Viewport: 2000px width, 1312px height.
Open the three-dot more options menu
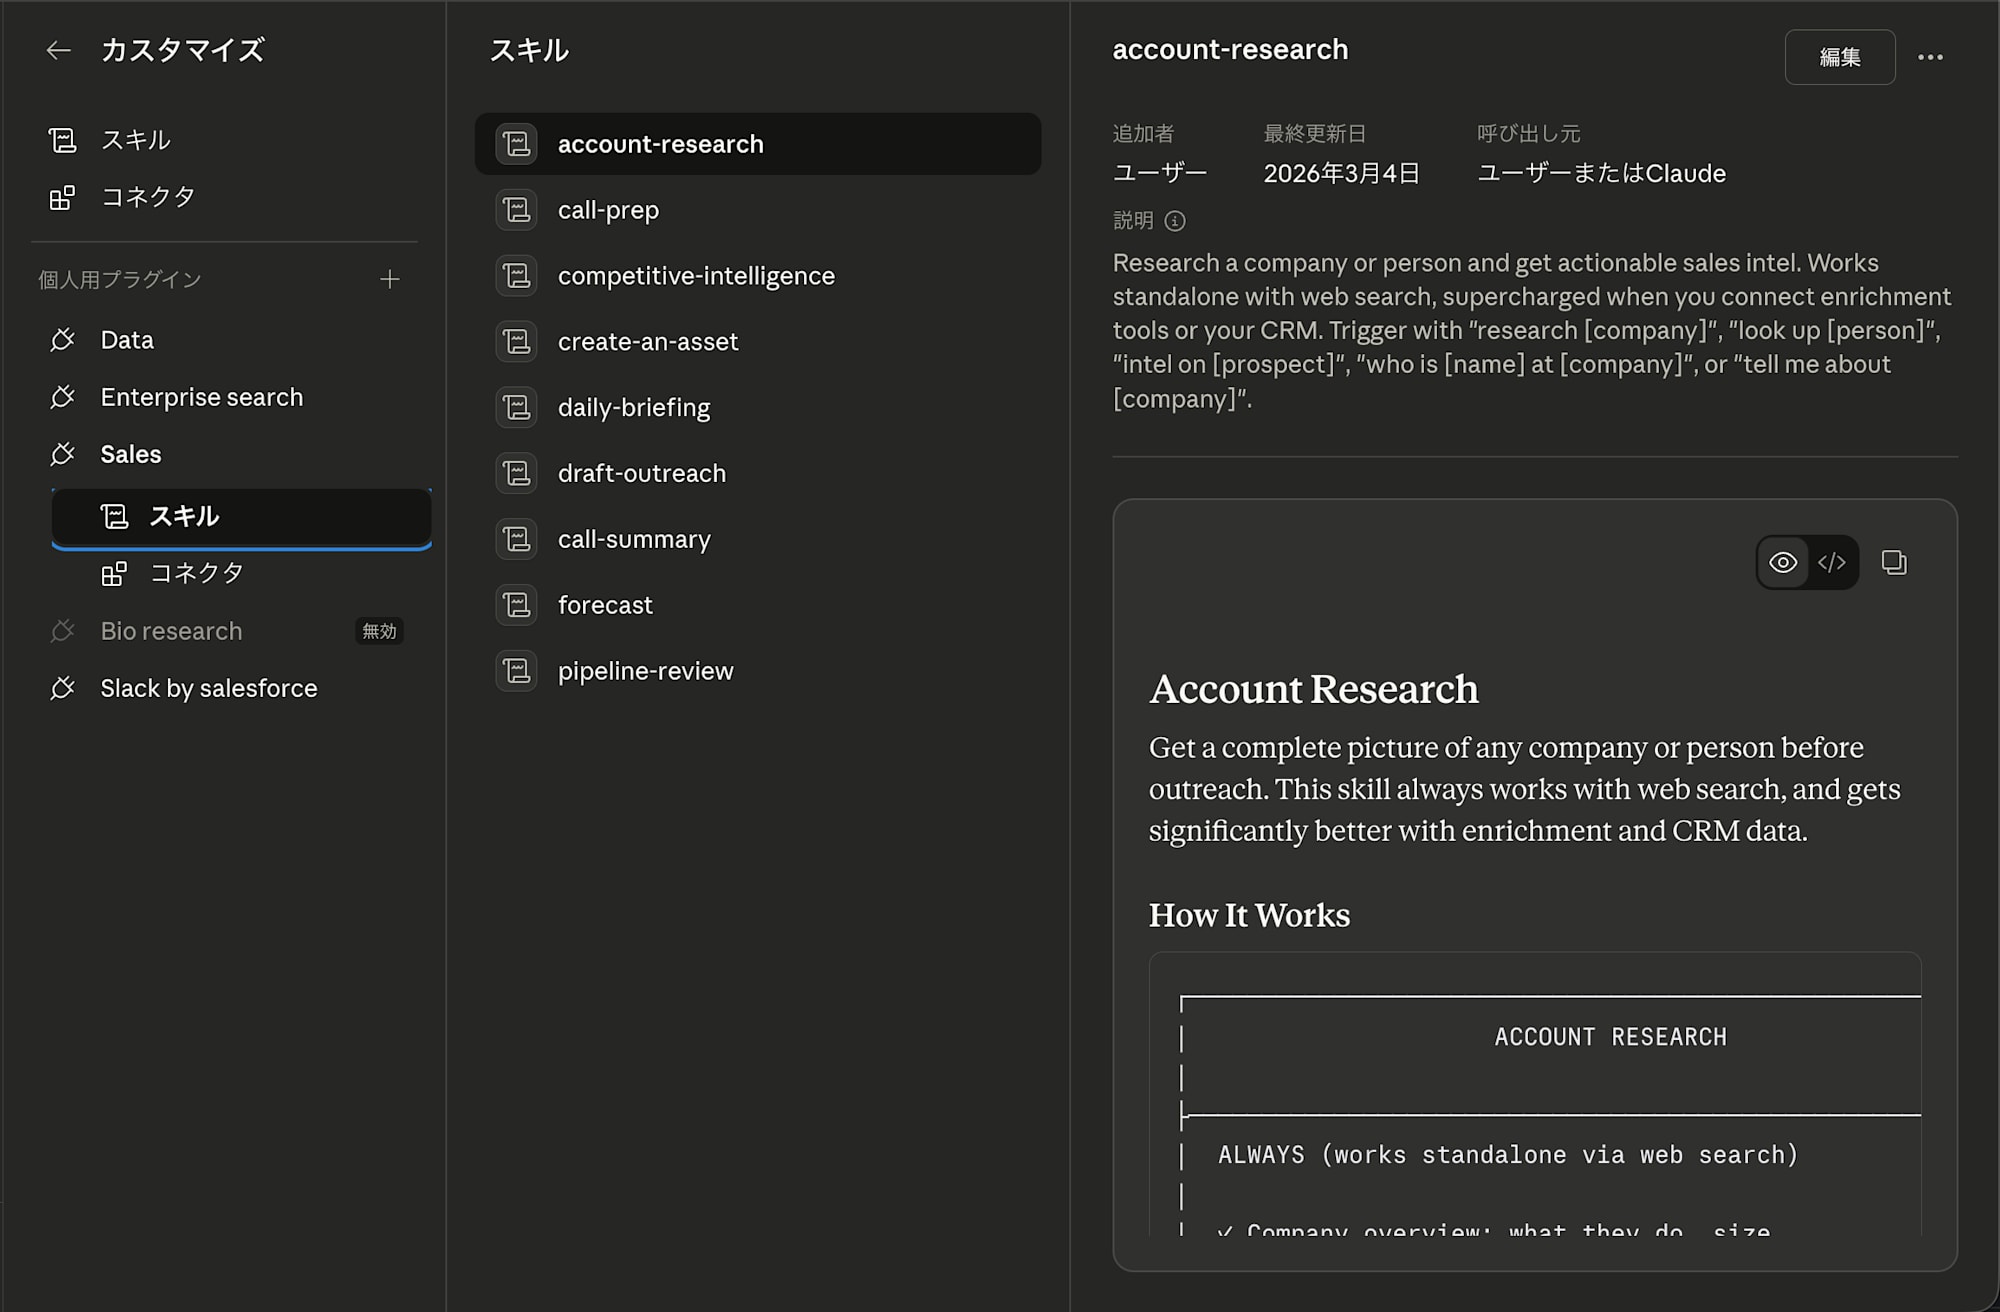click(x=1930, y=57)
